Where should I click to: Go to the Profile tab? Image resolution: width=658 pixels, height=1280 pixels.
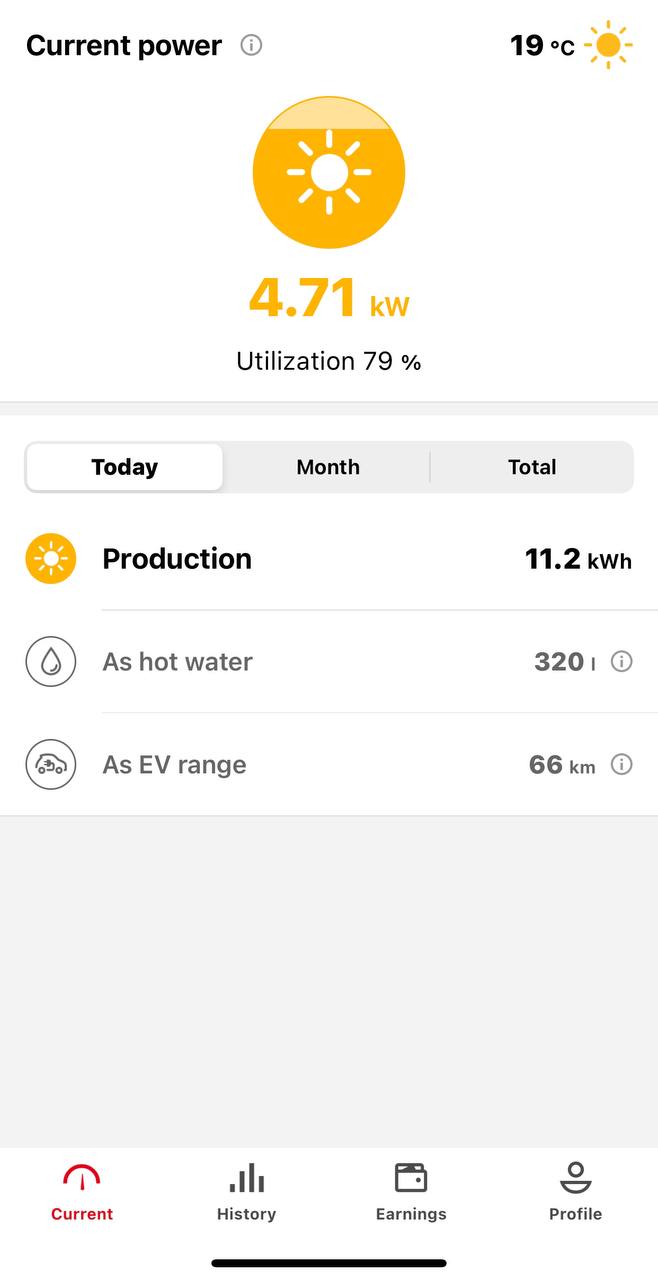coord(575,1192)
